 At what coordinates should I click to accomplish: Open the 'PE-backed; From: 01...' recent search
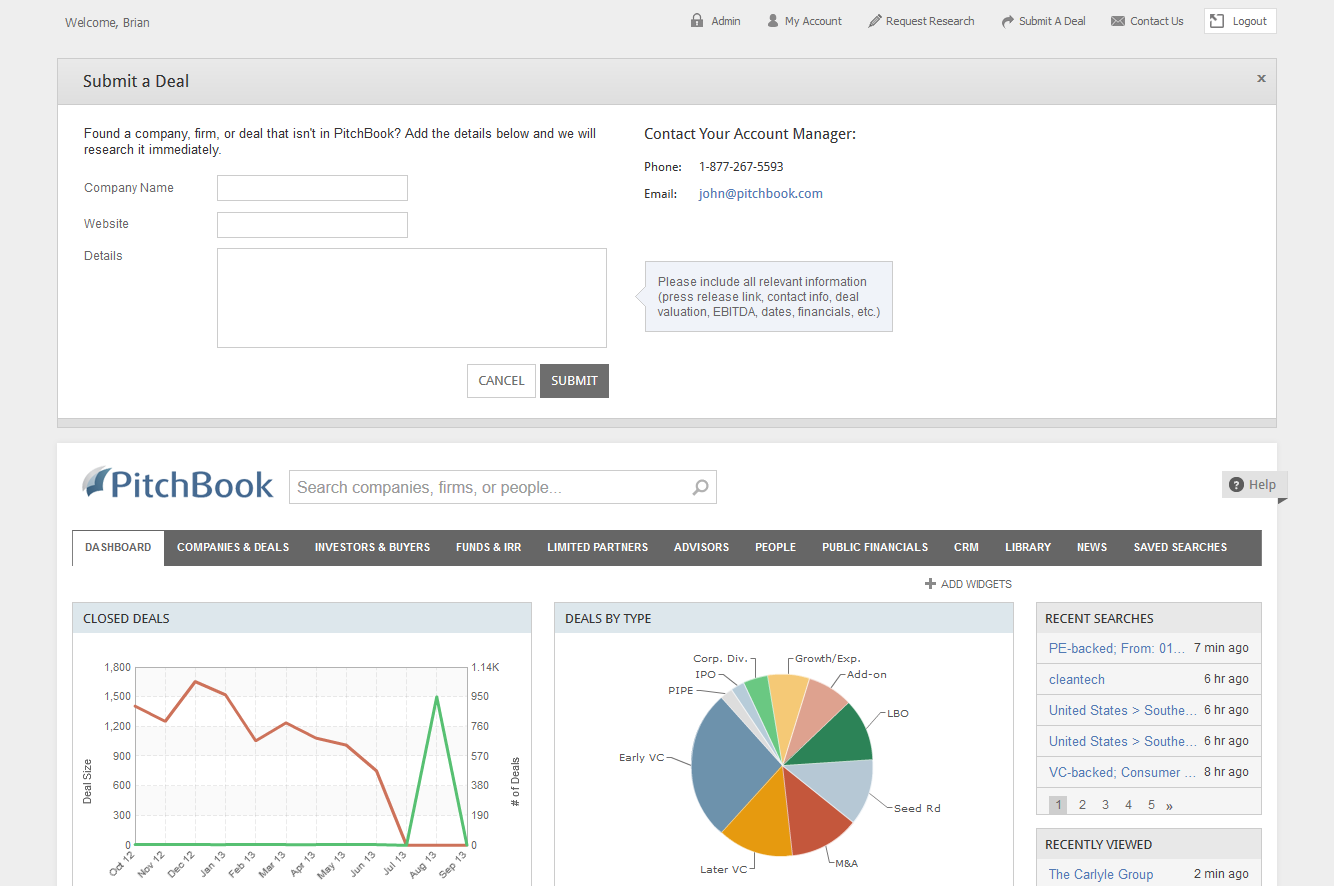point(1117,648)
